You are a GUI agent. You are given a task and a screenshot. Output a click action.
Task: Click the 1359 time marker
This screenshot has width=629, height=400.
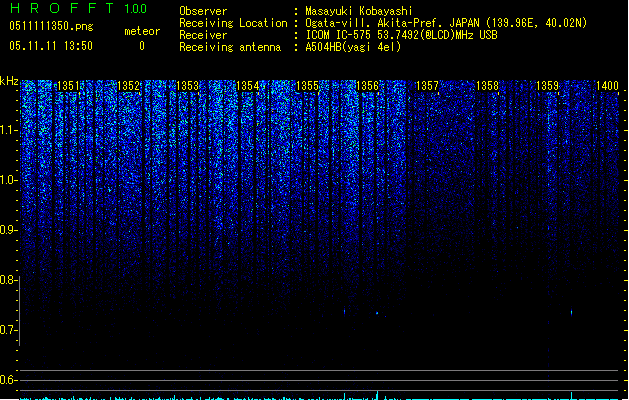547,86
